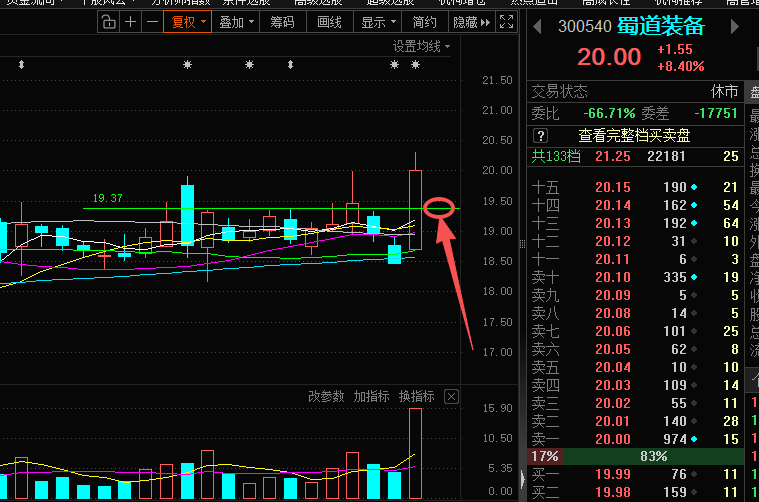Open the 复权 dropdown
This screenshot has height=502, width=759.
(x=188, y=22)
